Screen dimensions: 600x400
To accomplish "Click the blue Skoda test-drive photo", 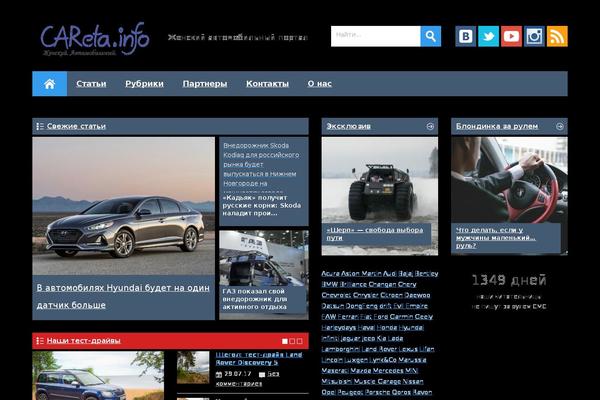I will 98,376.
